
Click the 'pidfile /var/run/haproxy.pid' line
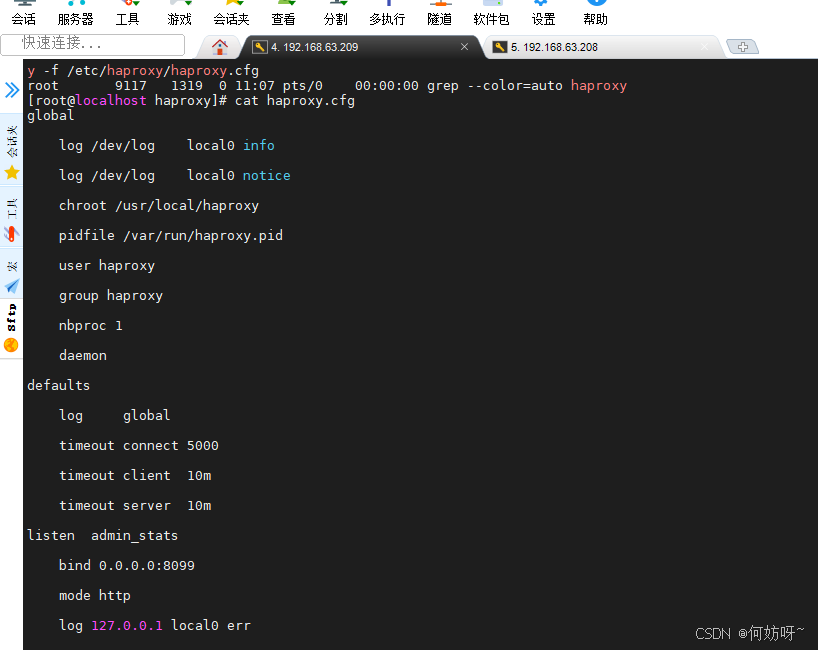[171, 235]
